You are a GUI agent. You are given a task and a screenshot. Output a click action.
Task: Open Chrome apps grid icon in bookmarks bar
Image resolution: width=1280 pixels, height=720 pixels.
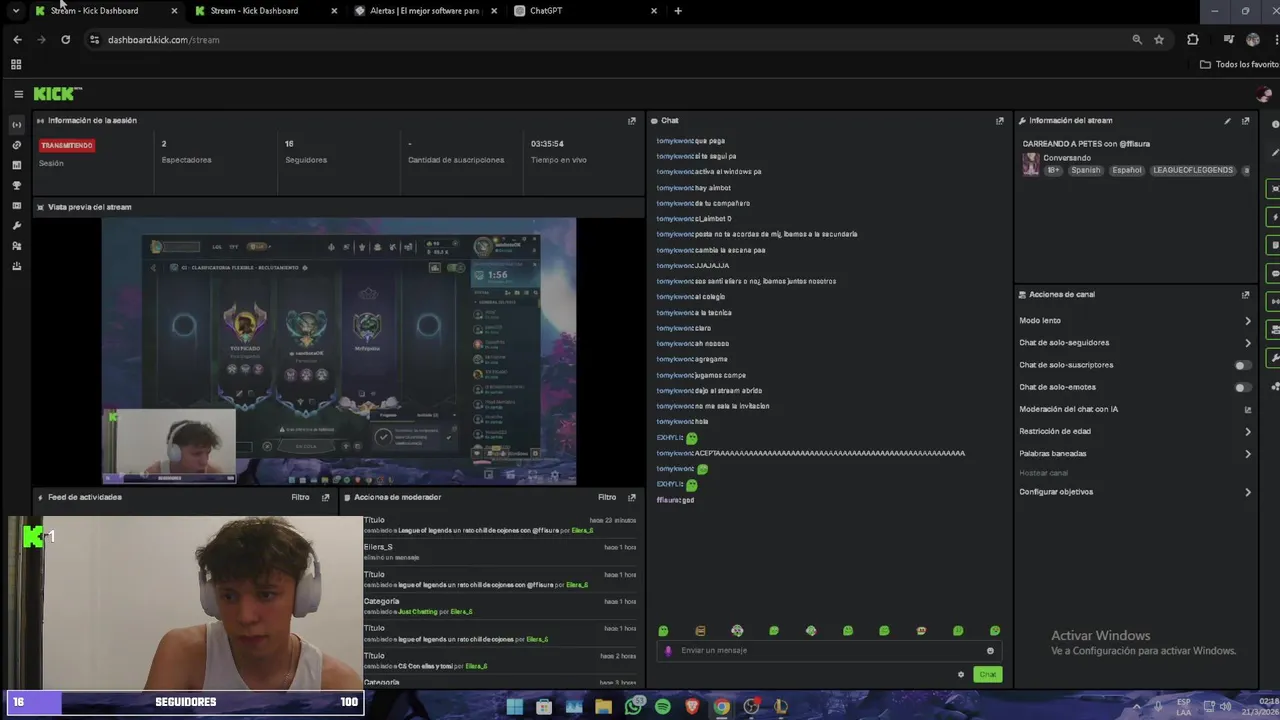click(16, 64)
